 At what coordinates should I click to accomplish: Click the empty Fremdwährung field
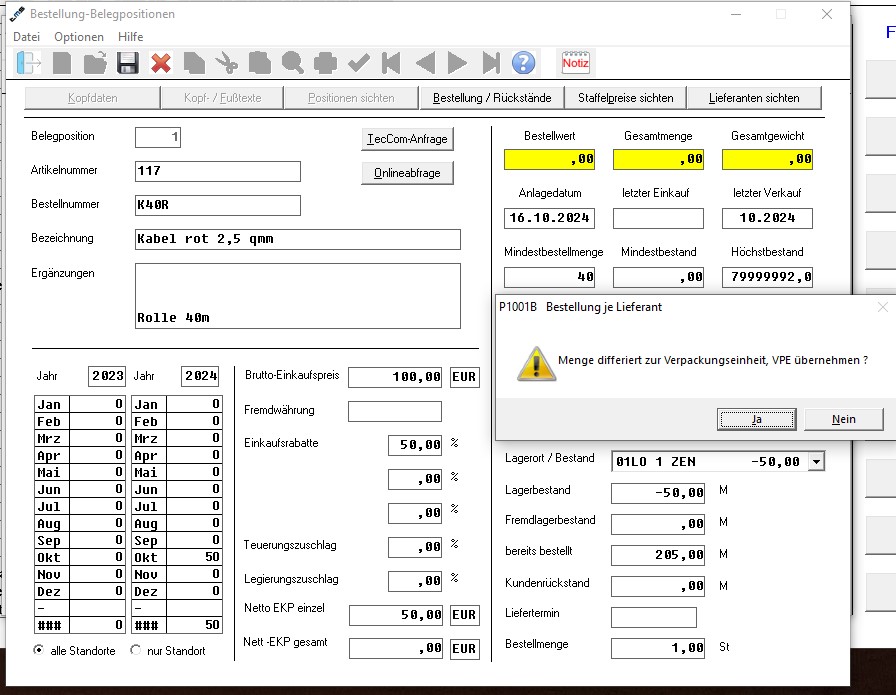click(395, 412)
